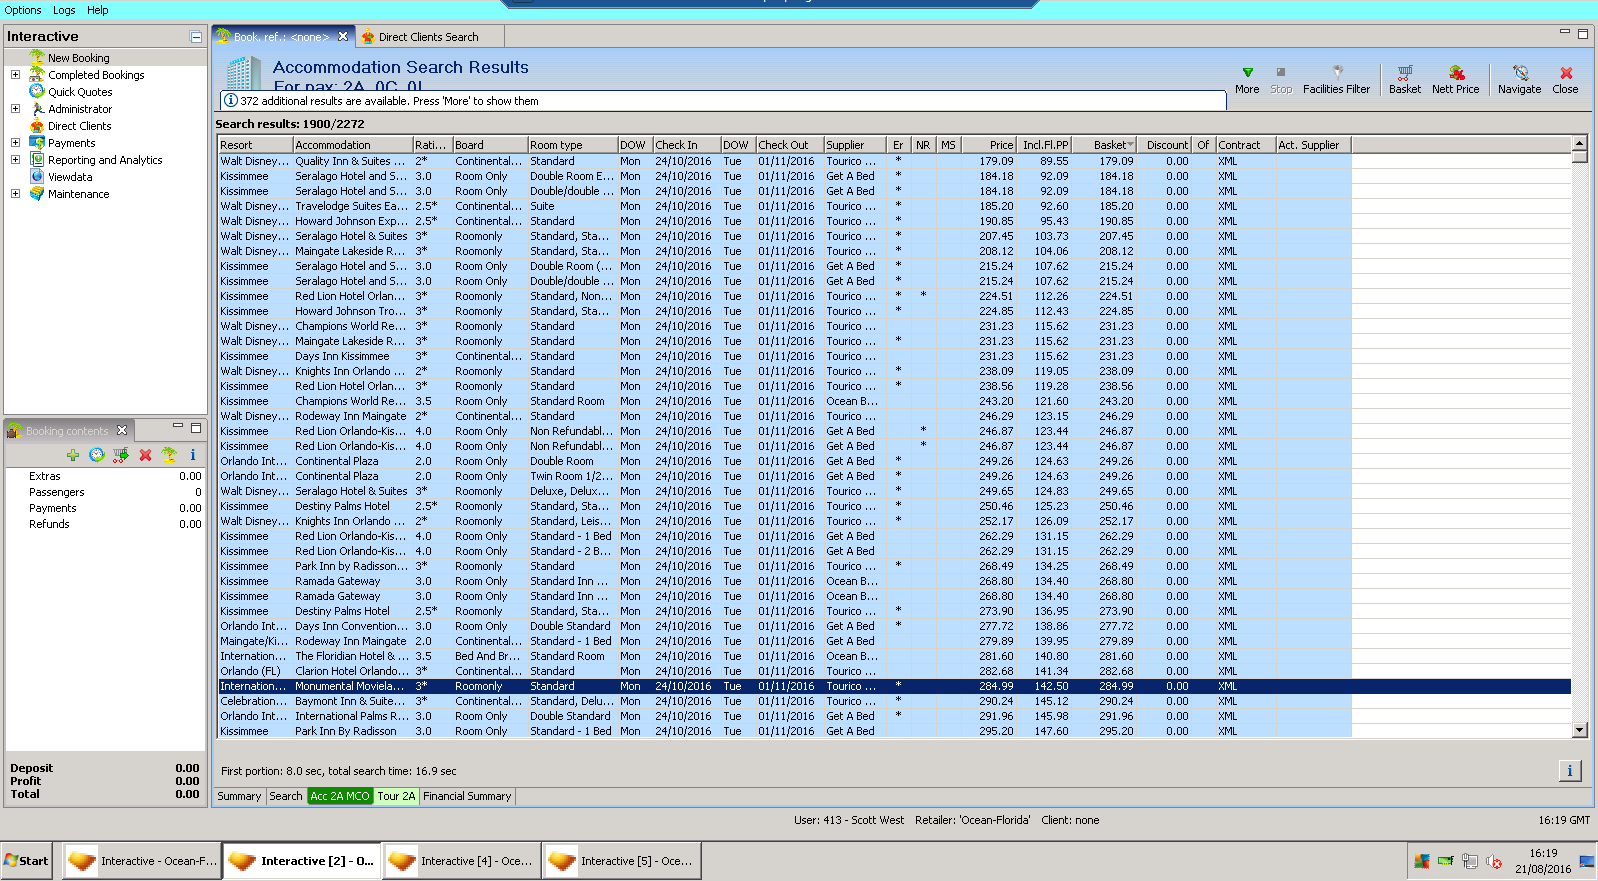This screenshot has height=881, width=1598.
Task: Click the Maintenance icon in the tree
Action: coord(37,194)
